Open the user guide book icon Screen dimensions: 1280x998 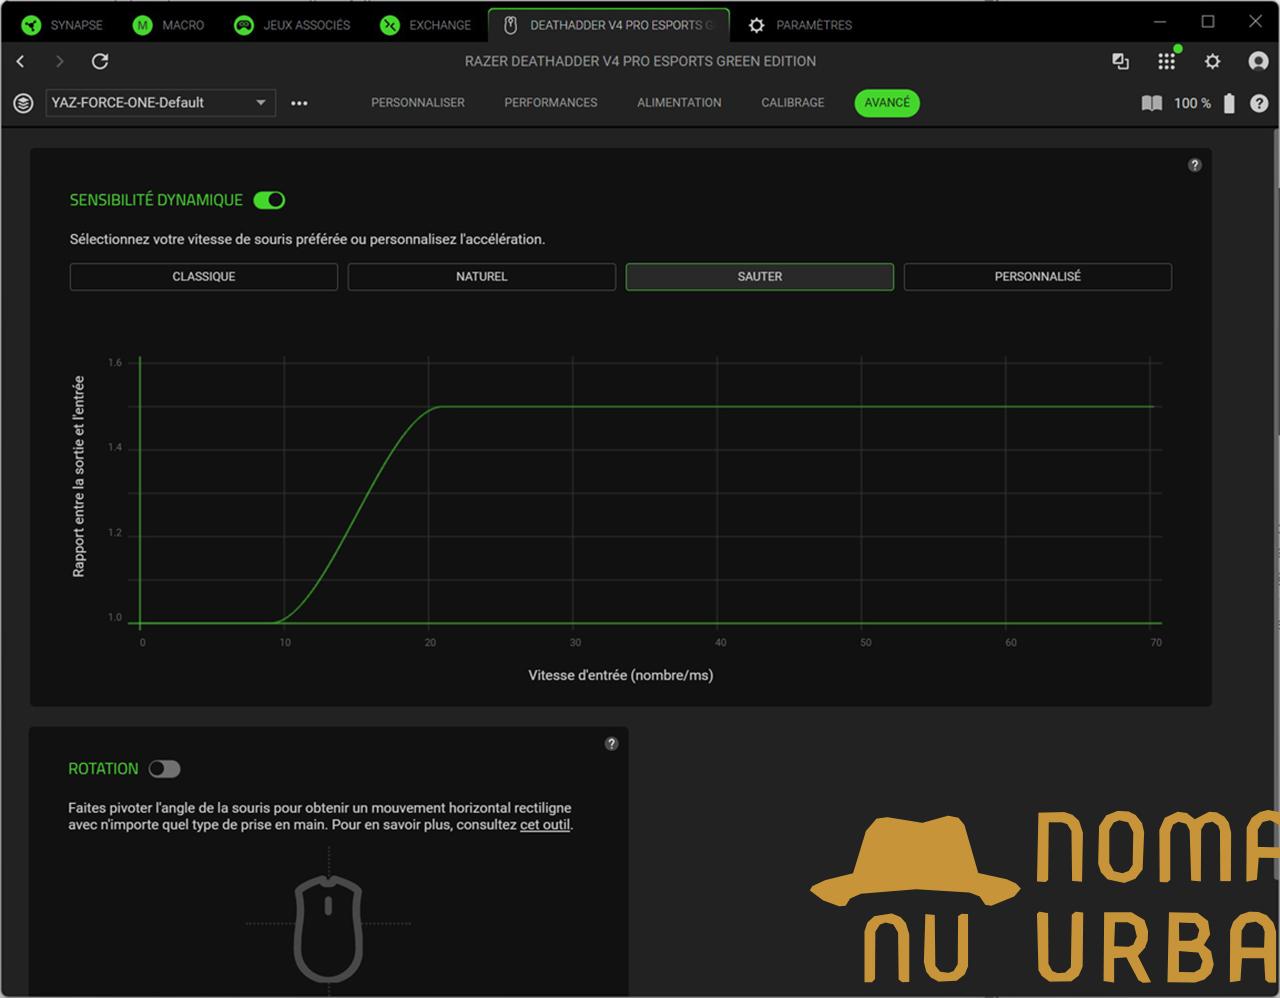(x=1152, y=103)
